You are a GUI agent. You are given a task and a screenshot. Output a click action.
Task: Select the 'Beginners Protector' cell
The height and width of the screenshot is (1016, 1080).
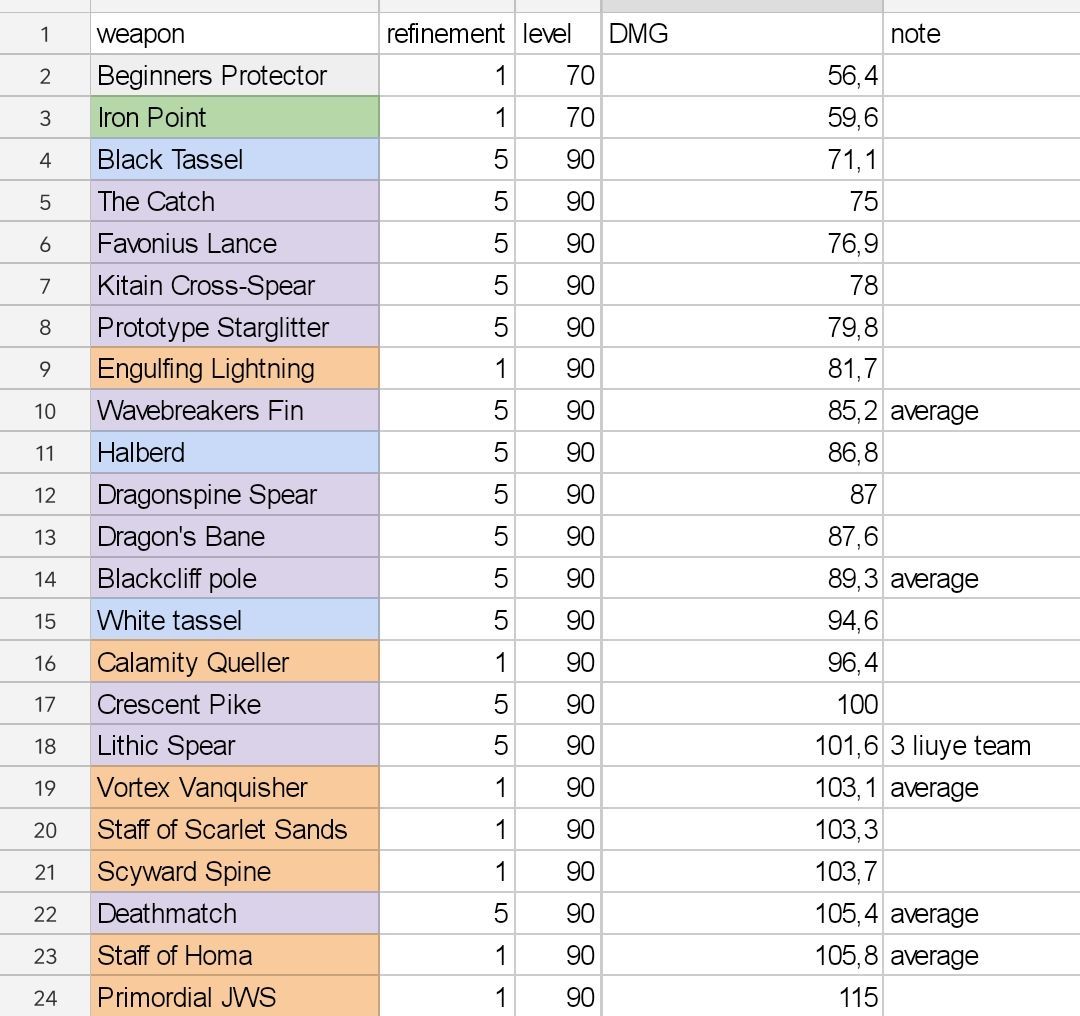click(x=234, y=76)
